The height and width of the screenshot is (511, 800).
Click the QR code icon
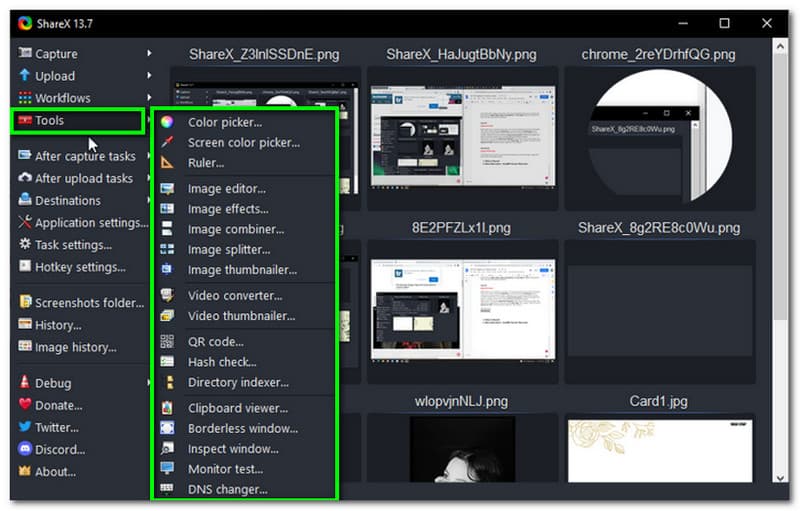click(167, 341)
